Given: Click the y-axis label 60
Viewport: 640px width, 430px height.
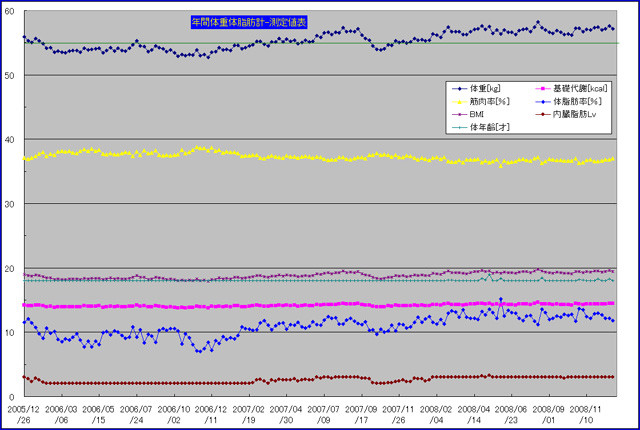Looking at the screenshot, I should pyautogui.click(x=9, y=11).
